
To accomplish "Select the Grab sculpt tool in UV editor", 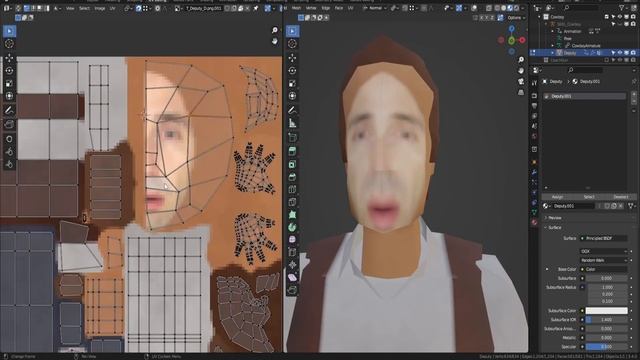I will [9, 139].
